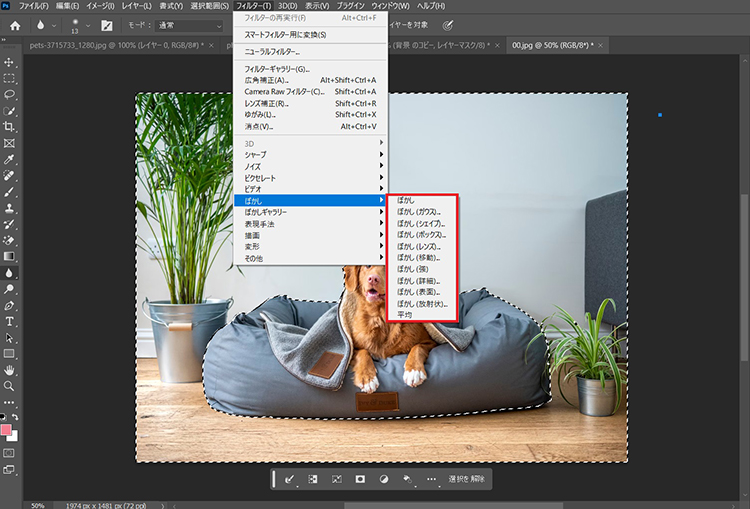Select the Spot Healing Brush tool
Screen dimensions: 750x509
pyautogui.click(x=9, y=176)
